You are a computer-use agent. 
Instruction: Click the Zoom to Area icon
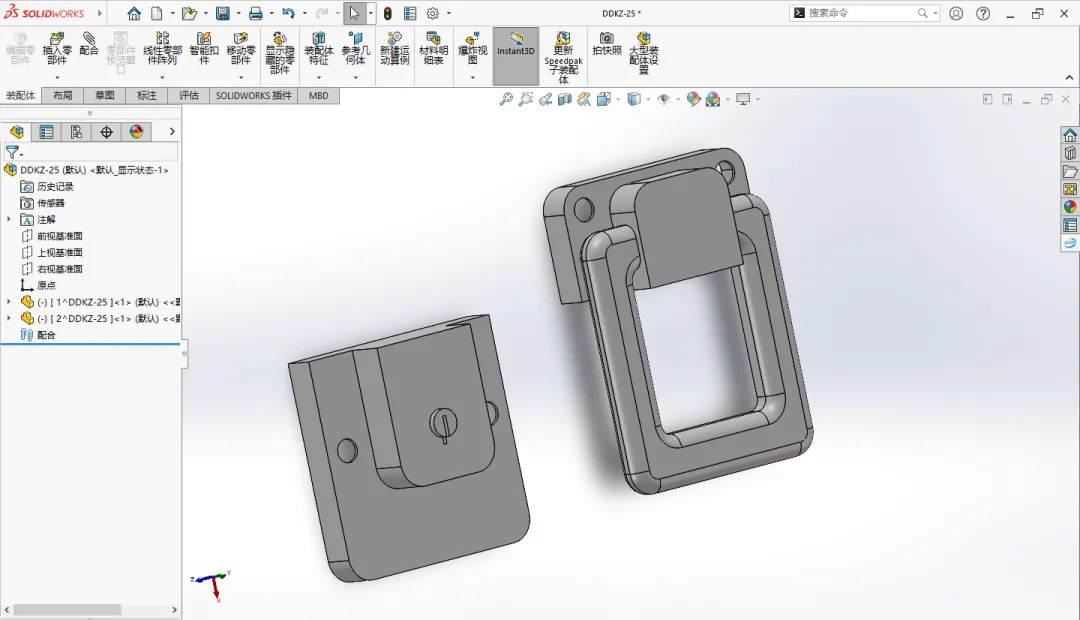tap(526, 99)
